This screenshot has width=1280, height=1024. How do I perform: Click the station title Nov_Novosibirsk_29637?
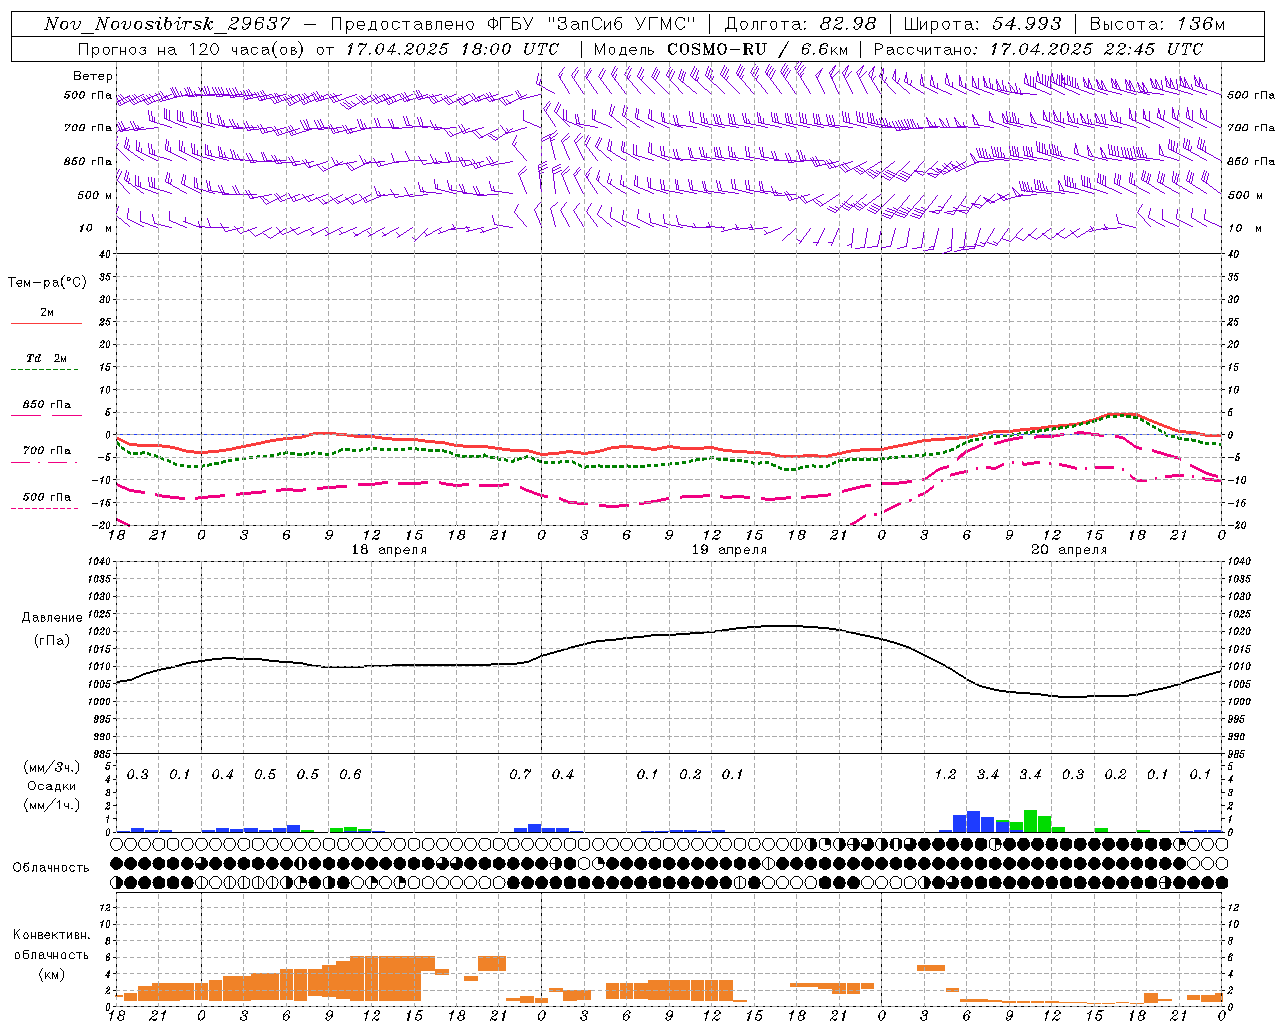168,24
